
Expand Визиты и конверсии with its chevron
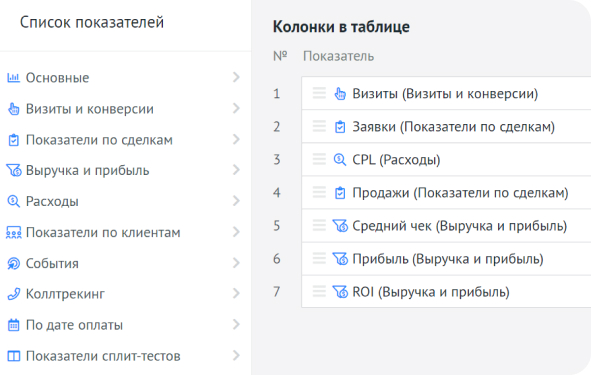[236, 108]
